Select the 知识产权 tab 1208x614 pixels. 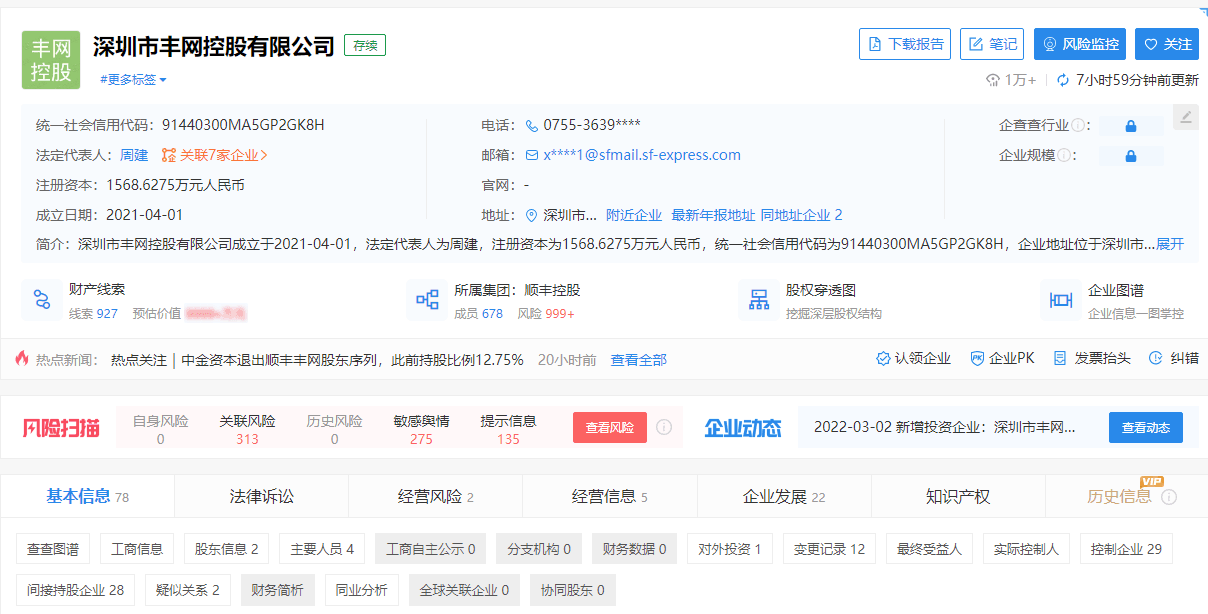click(x=958, y=497)
